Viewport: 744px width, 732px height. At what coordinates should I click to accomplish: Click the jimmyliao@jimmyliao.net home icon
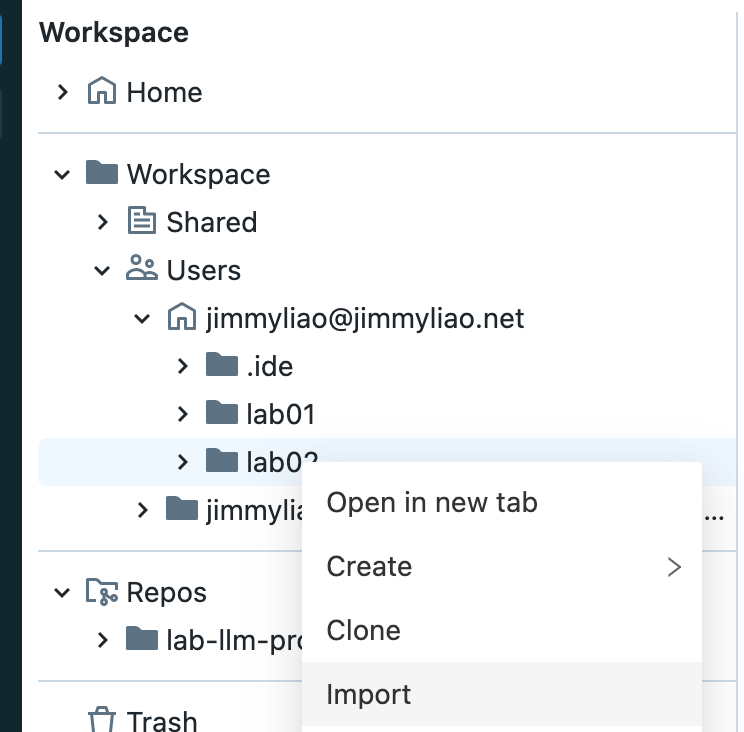pyautogui.click(x=181, y=318)
